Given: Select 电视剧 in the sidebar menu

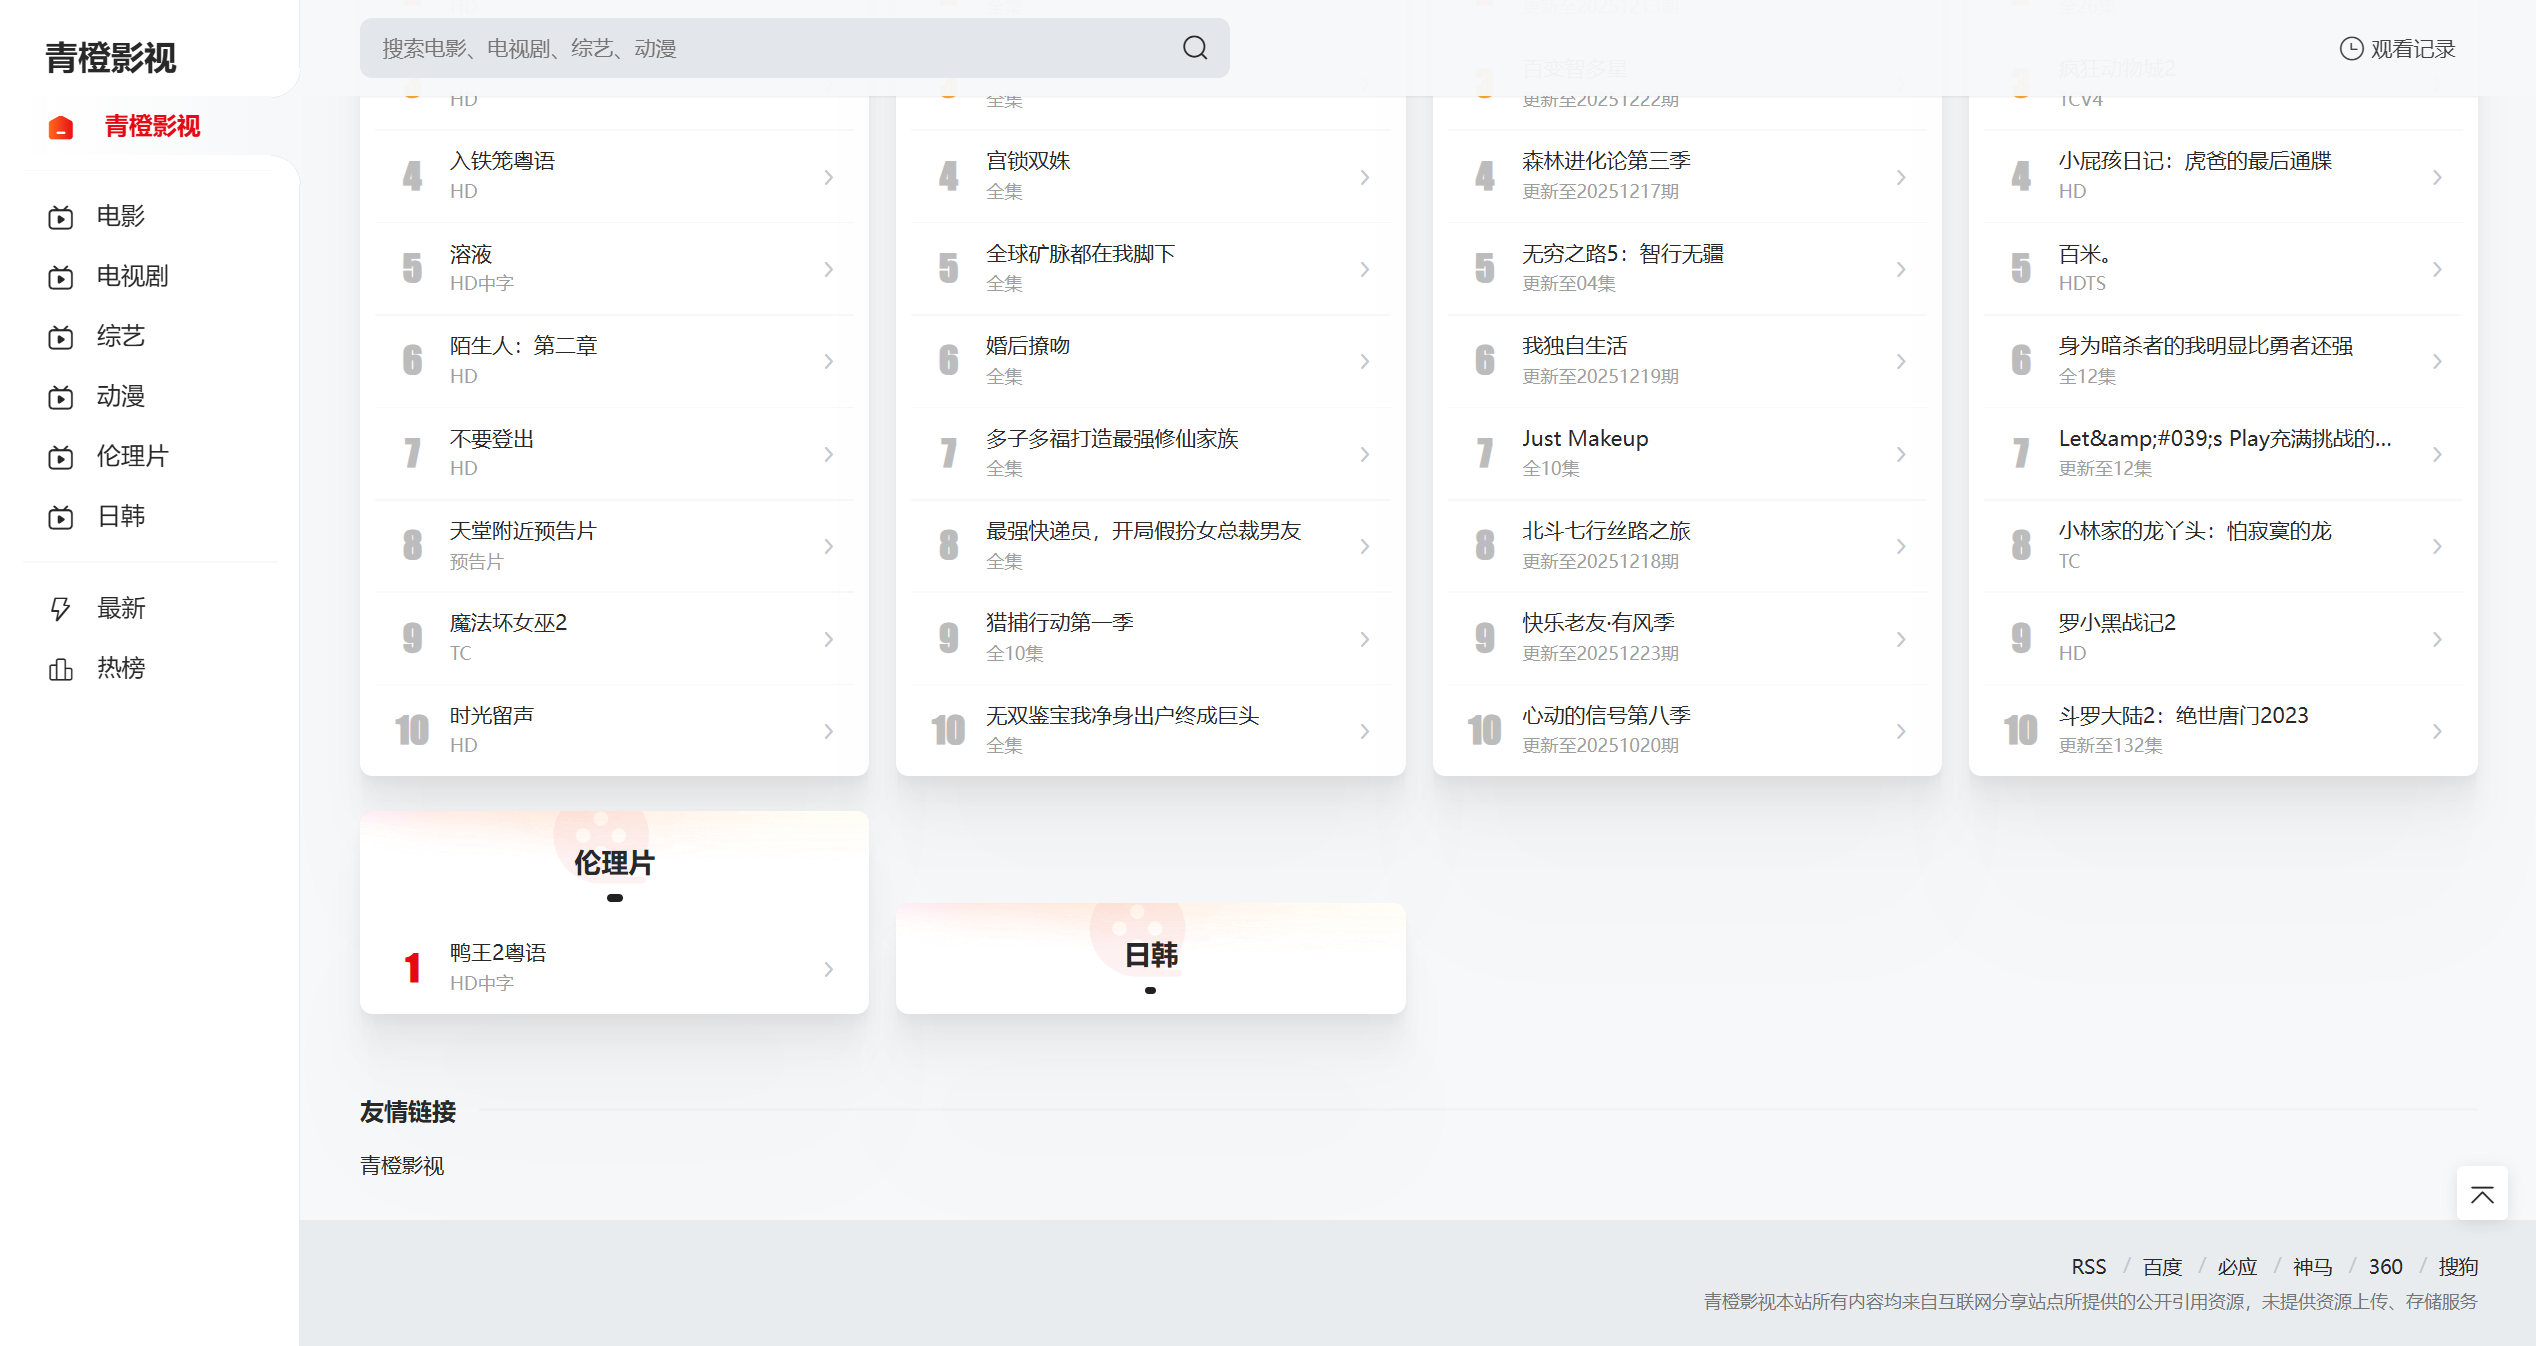Looking at the screenshot, I should pos(132,276).
